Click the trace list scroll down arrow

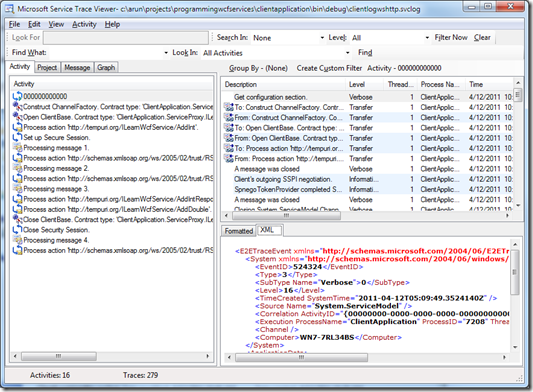point(518,205)
